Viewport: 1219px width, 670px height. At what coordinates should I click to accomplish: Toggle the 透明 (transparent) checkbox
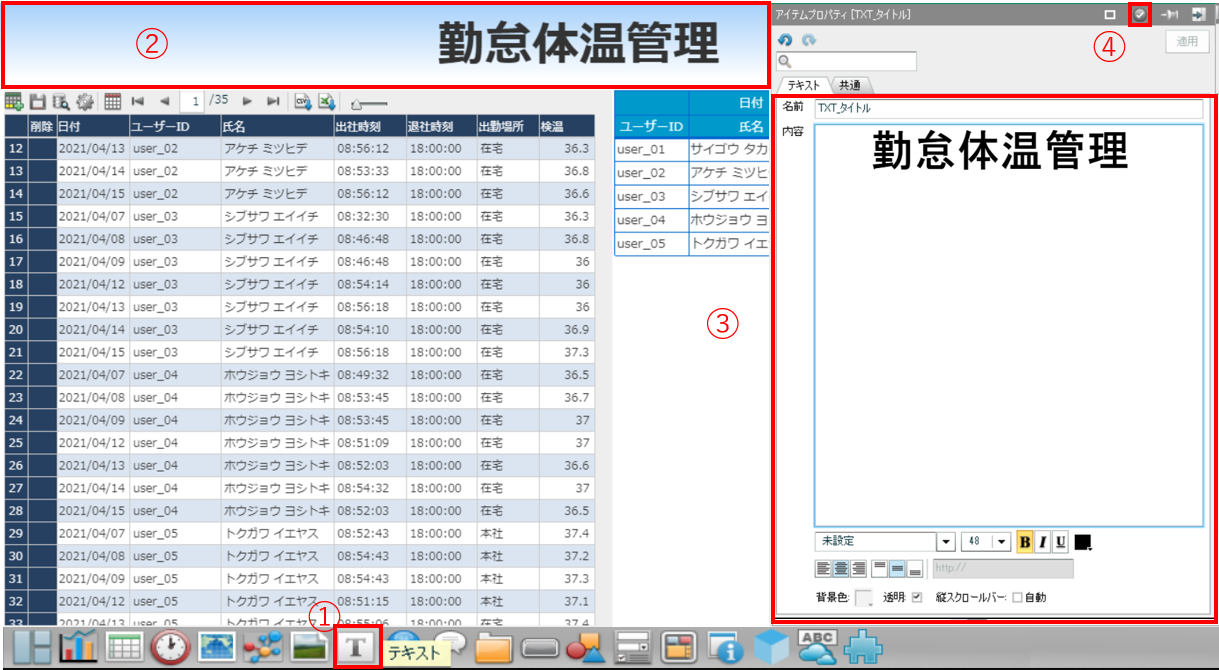pos(917,597)
